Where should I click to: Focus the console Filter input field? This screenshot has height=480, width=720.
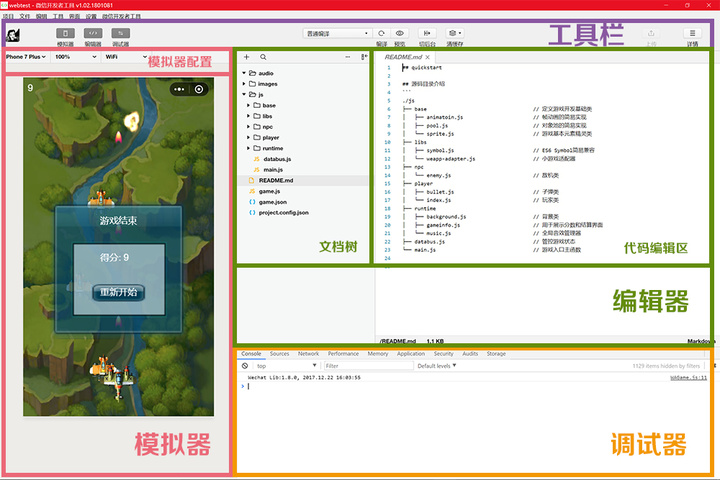pos(368,366)
